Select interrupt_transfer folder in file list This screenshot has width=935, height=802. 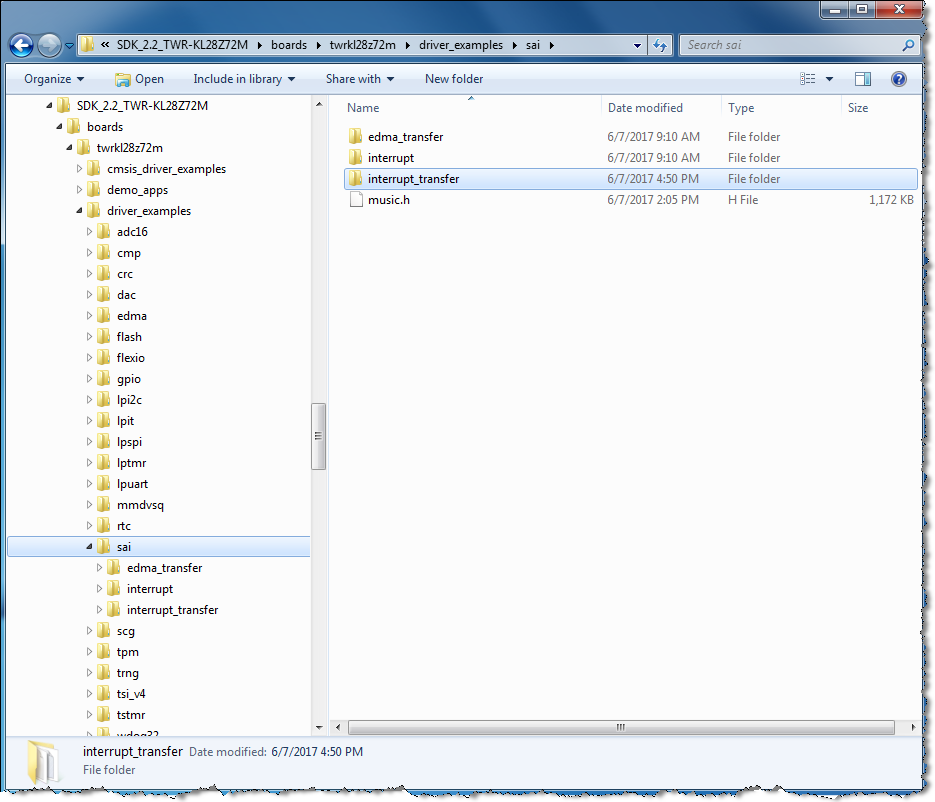(631, 179)
